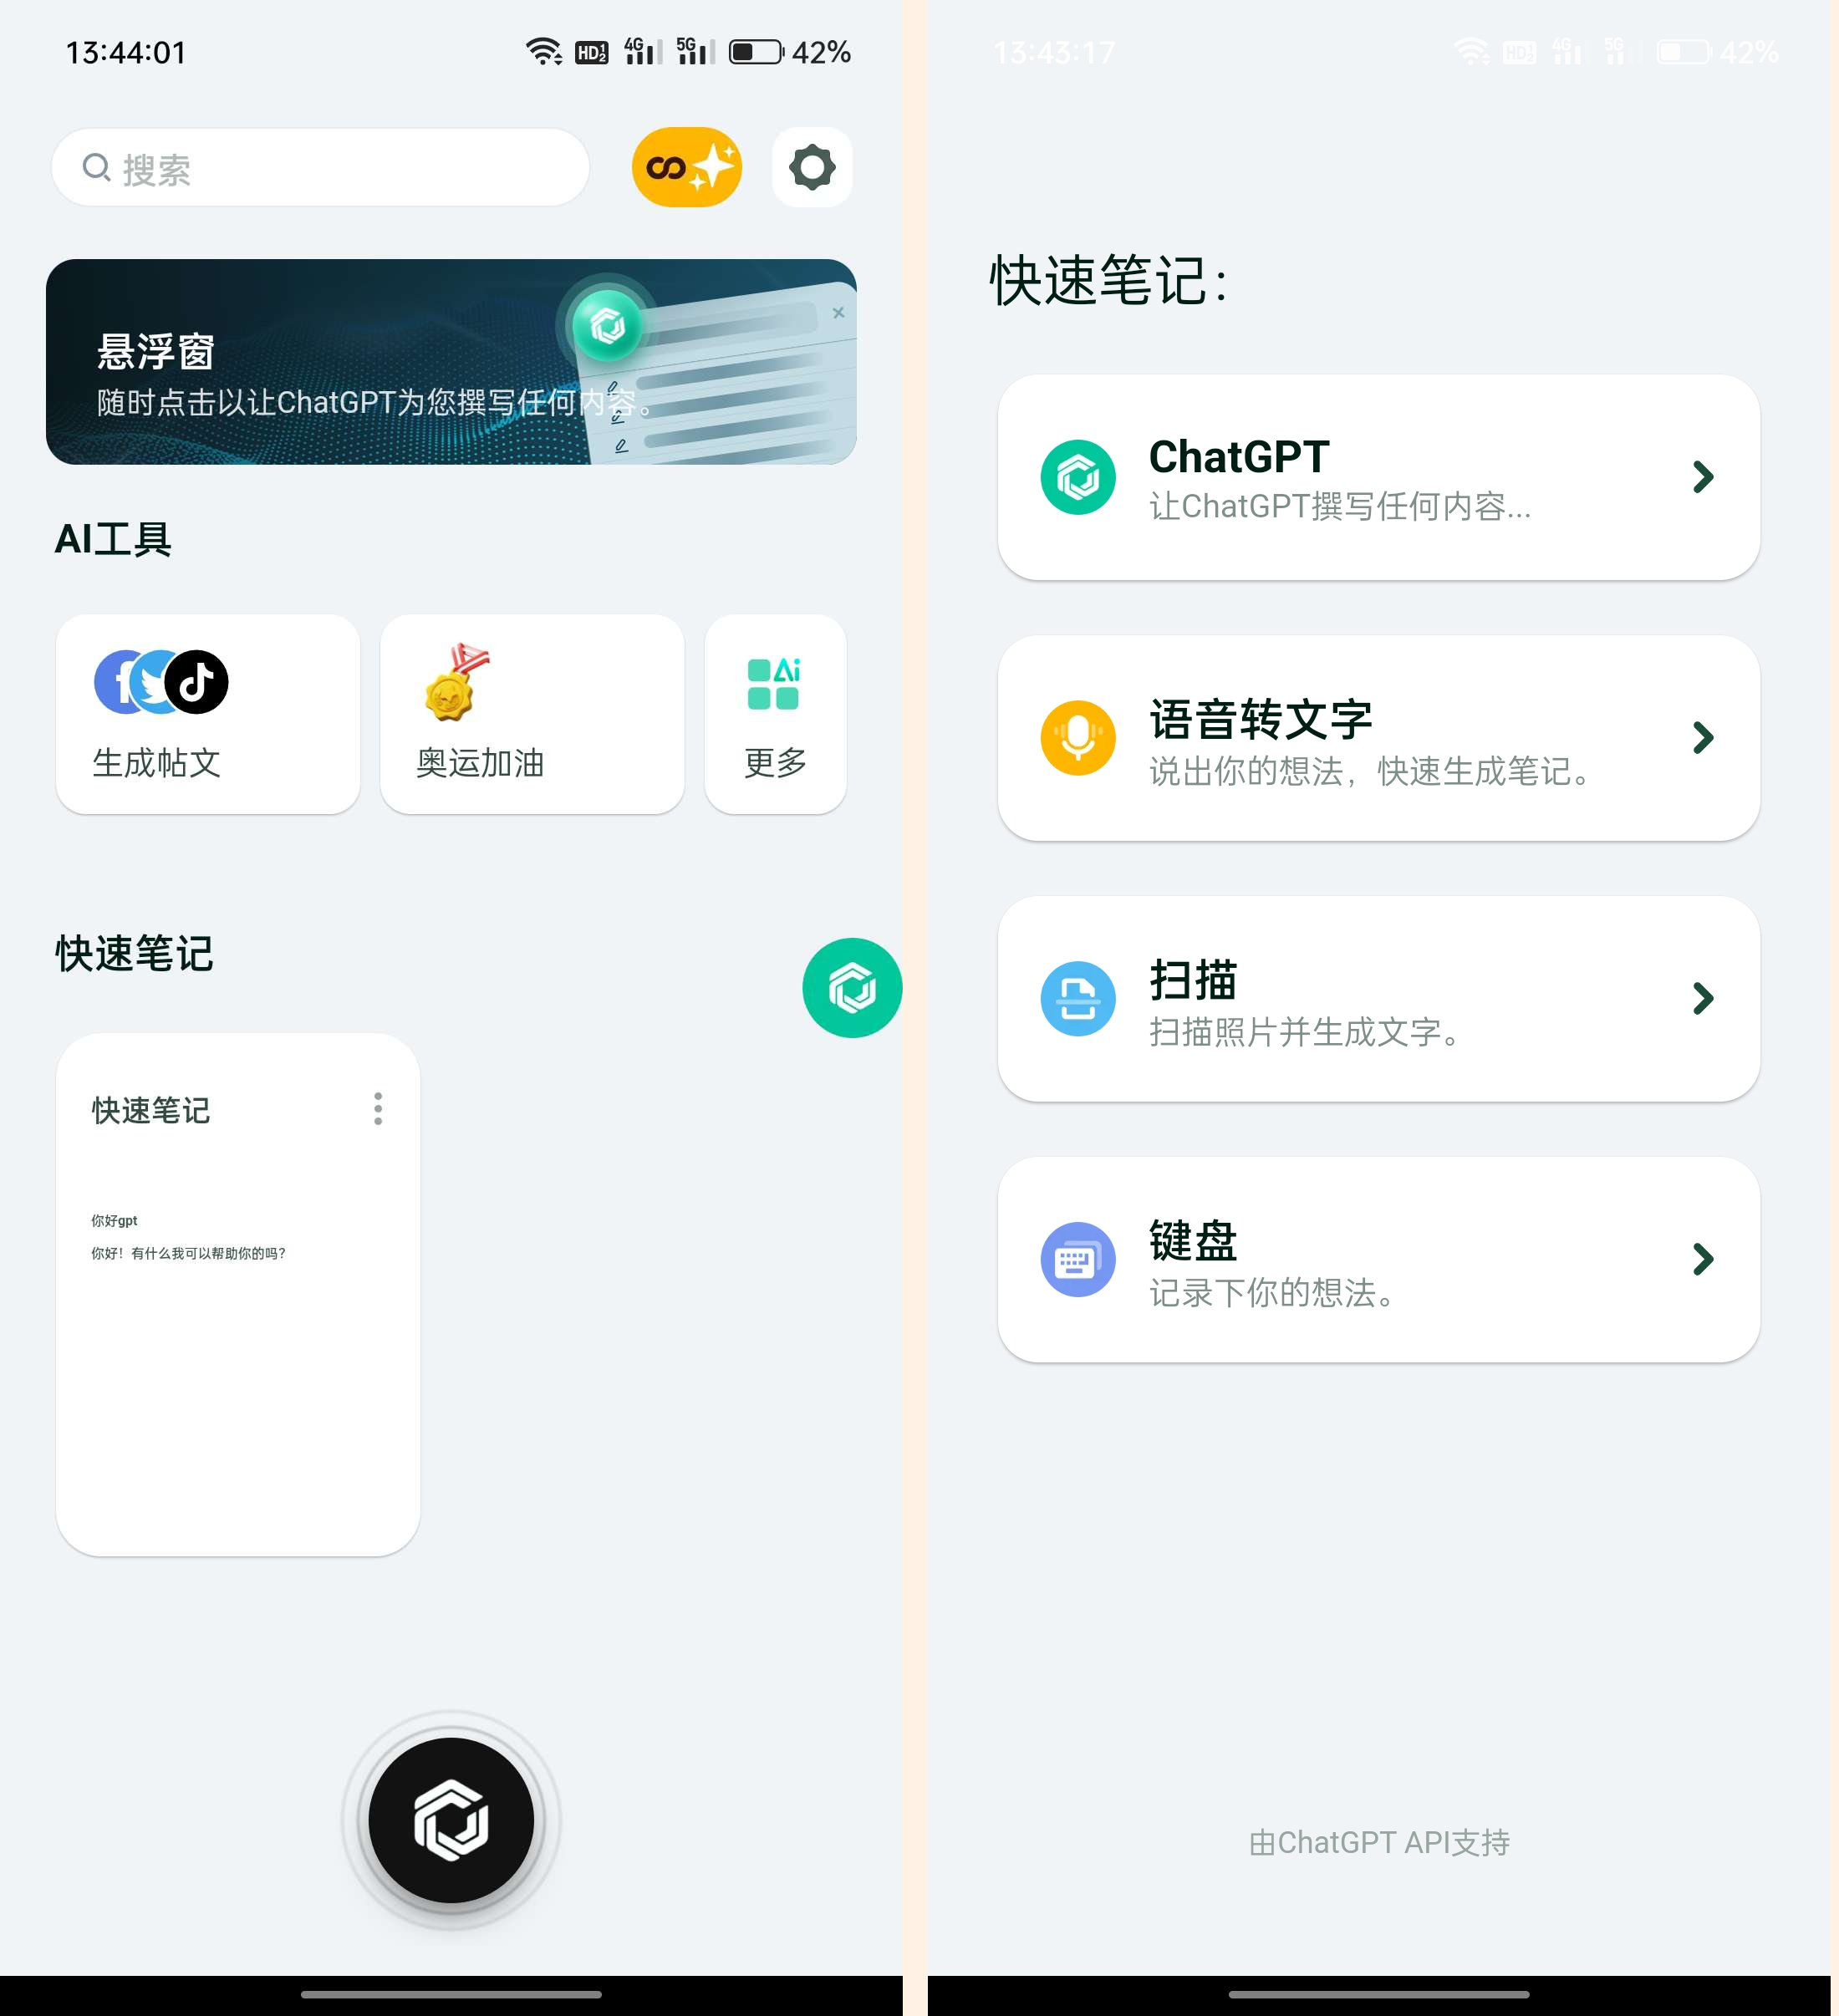
Task: Toggle quick note overflow menu dots
Action: coord(378,1108)
